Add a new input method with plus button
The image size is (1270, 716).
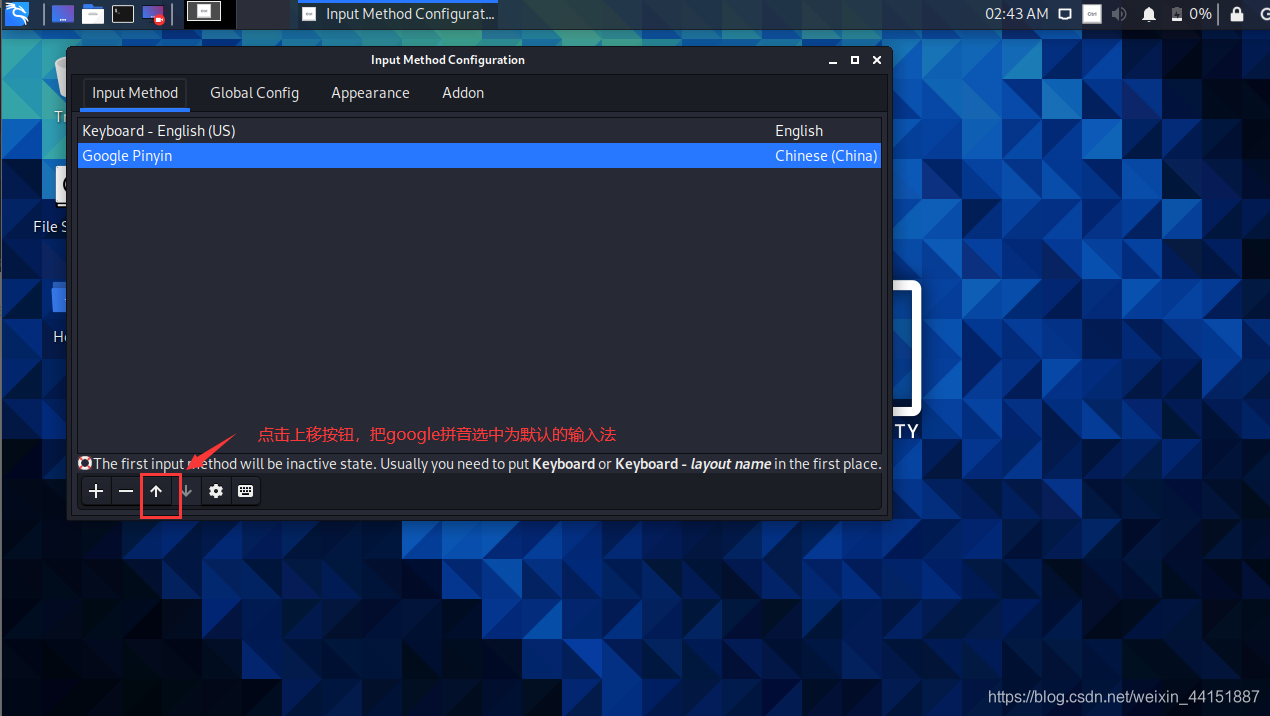(x=96, y=491)
